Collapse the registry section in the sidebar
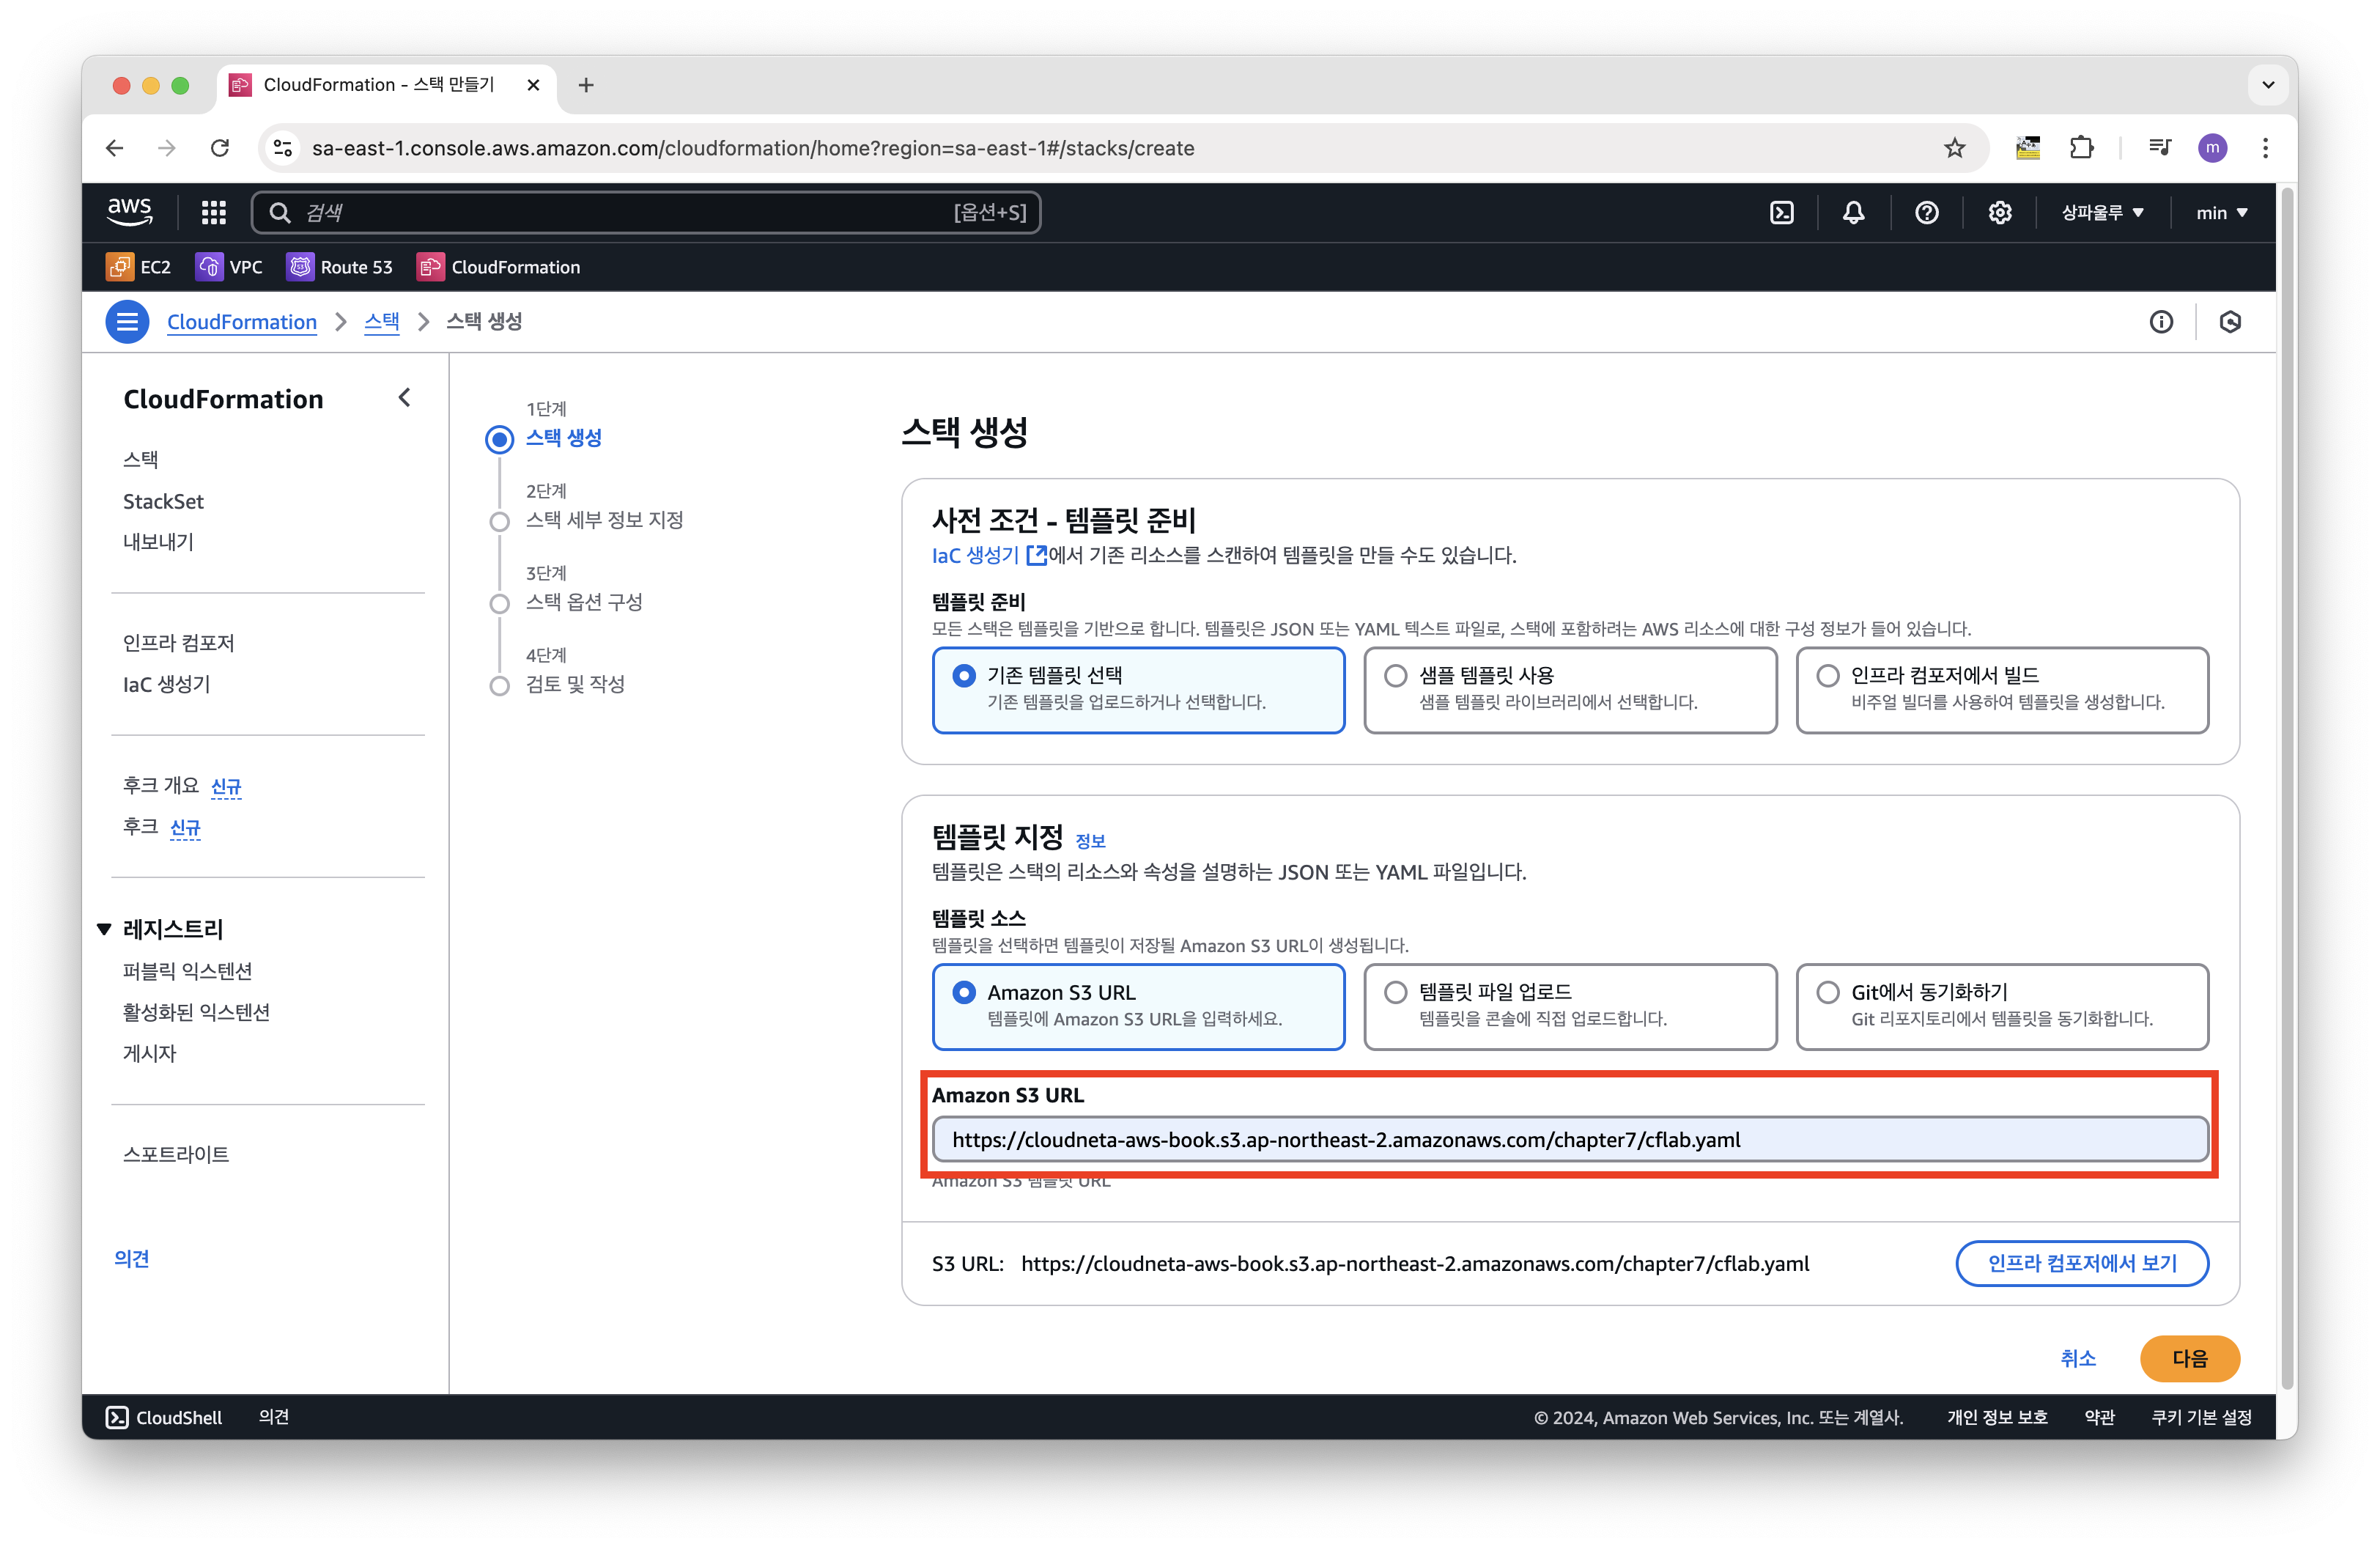 click(104, 929)
